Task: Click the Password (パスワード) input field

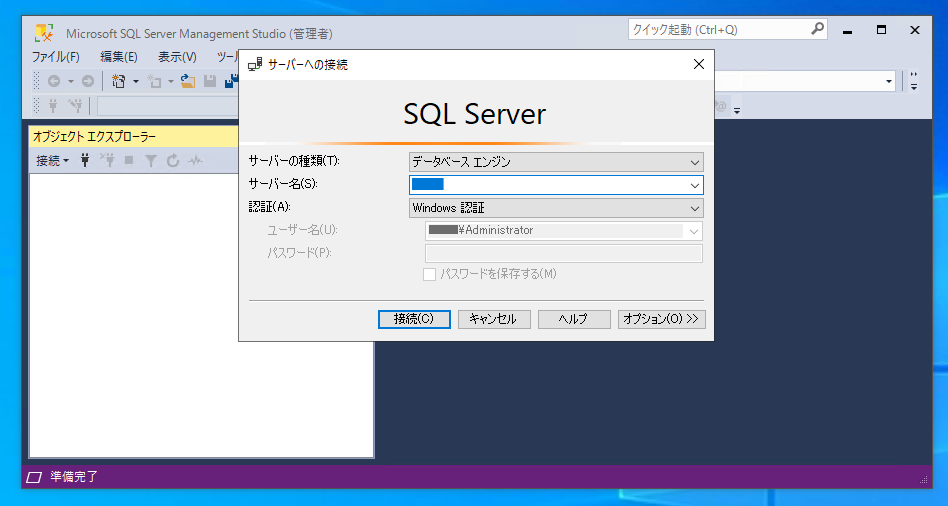Action: 564,253
